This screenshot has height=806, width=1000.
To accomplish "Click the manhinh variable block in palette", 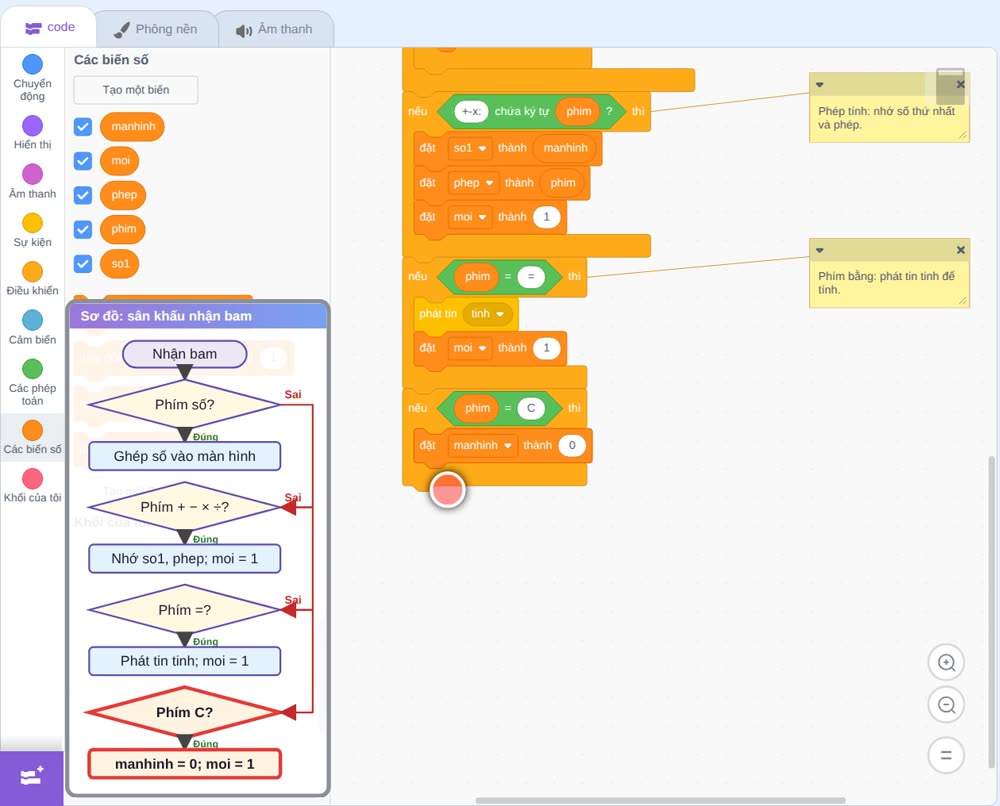I will pyautogui.click(x=133, y=126).
